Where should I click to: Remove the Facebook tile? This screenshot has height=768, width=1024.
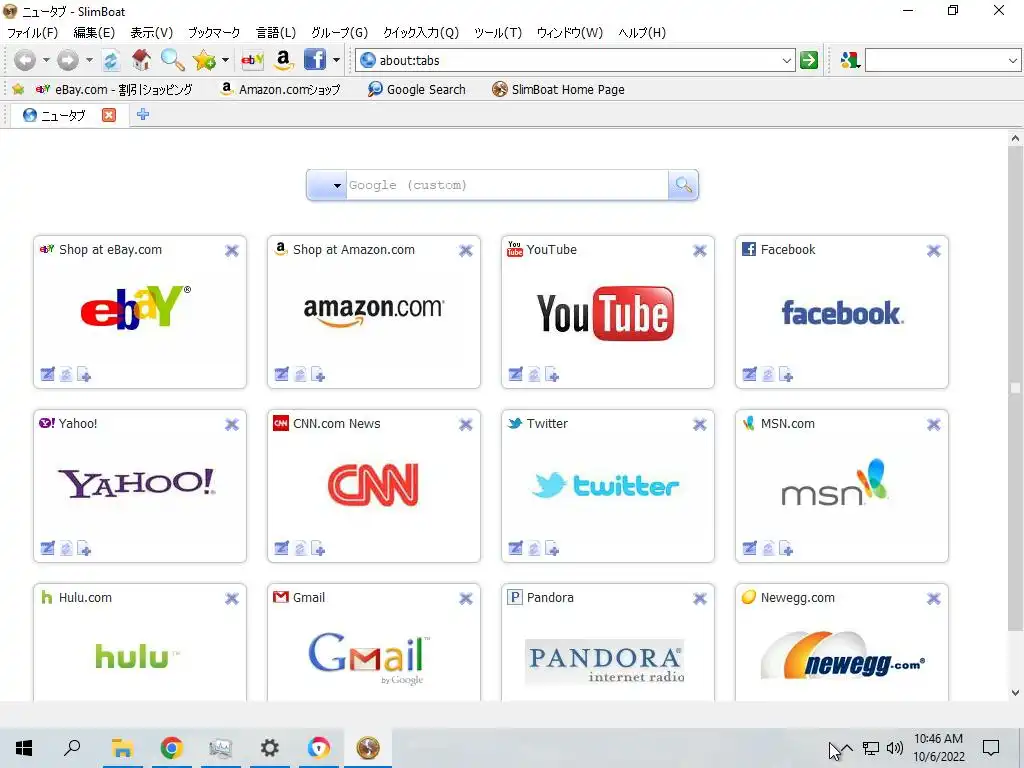[x=934, y=250]
